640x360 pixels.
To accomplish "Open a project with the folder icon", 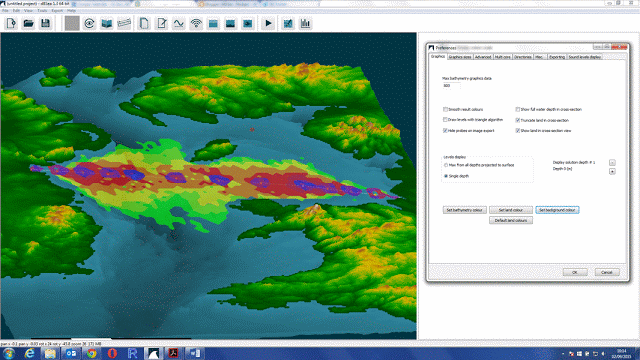I will [x=29, y=23].
